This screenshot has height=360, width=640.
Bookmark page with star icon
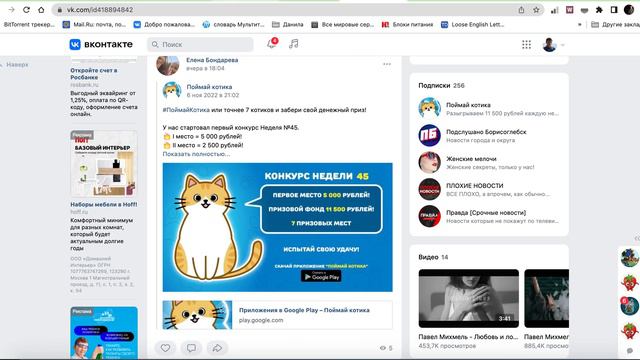536,10
